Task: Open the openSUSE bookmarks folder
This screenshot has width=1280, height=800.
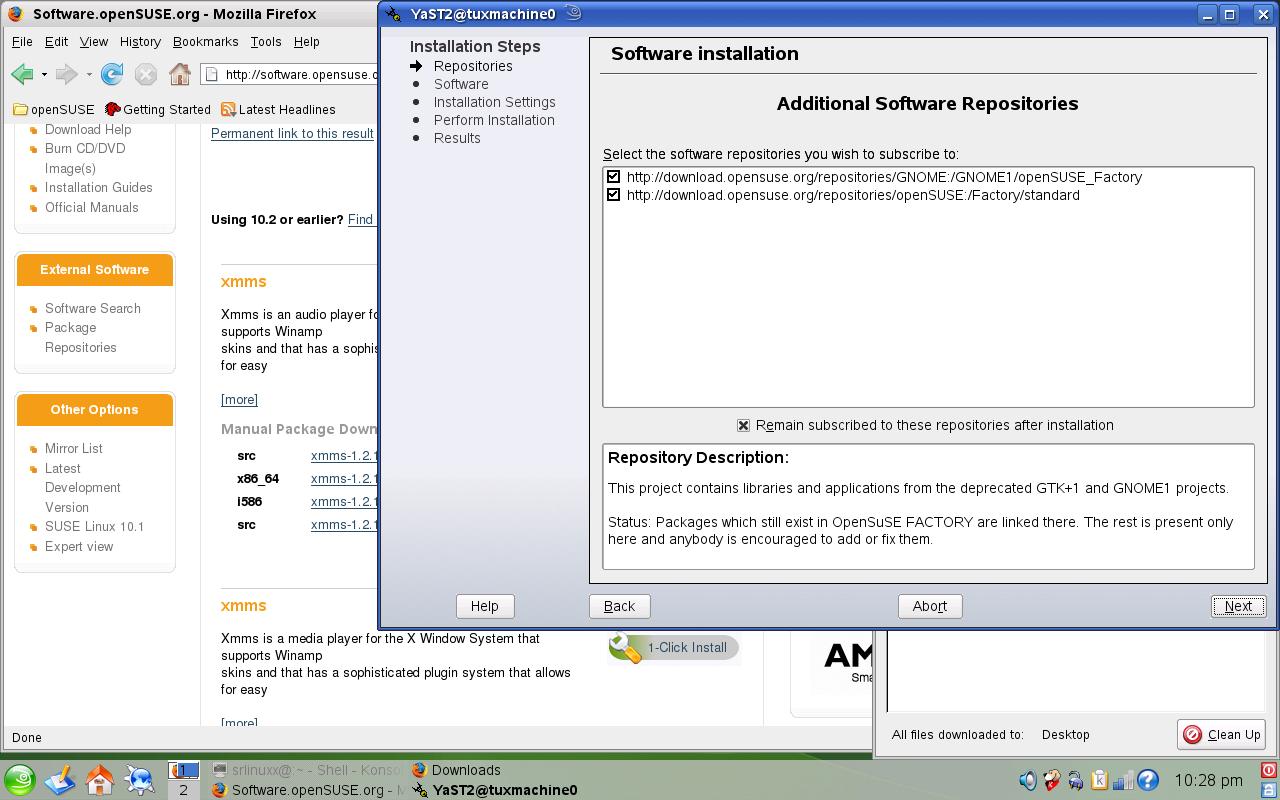Action: click(54, 110)
